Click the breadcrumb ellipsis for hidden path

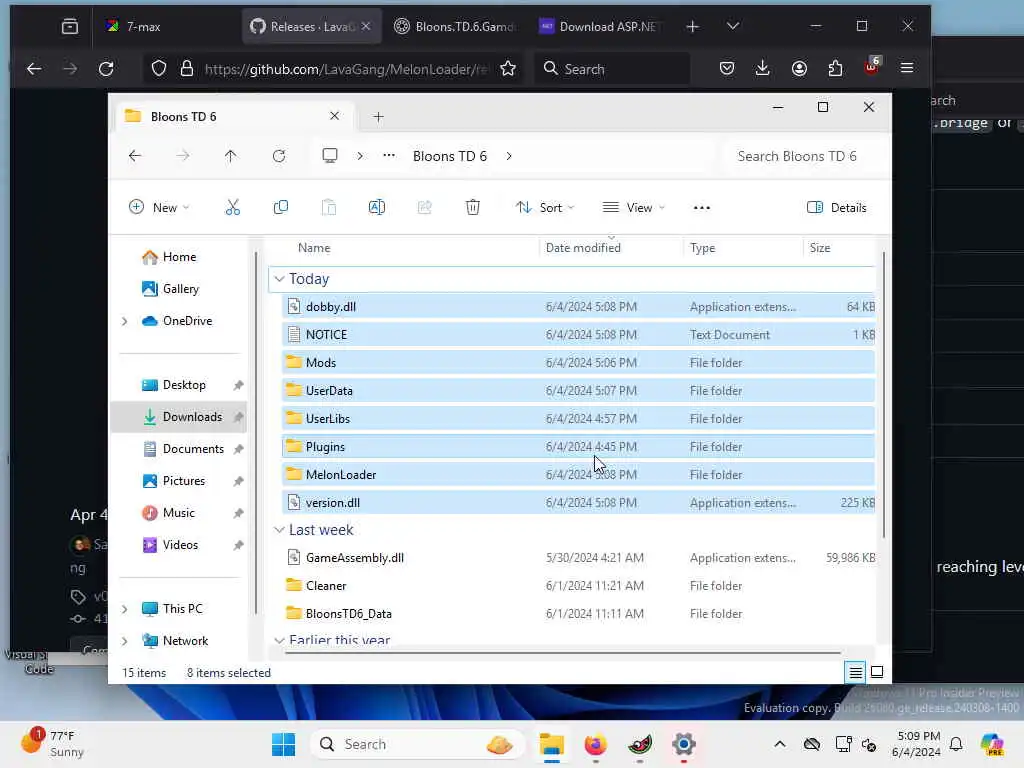[x=389, y=156]
